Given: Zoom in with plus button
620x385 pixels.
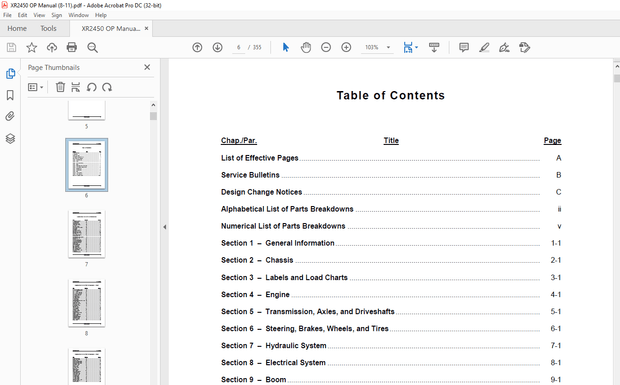Looking at the screenshot, I should (346, 47).
